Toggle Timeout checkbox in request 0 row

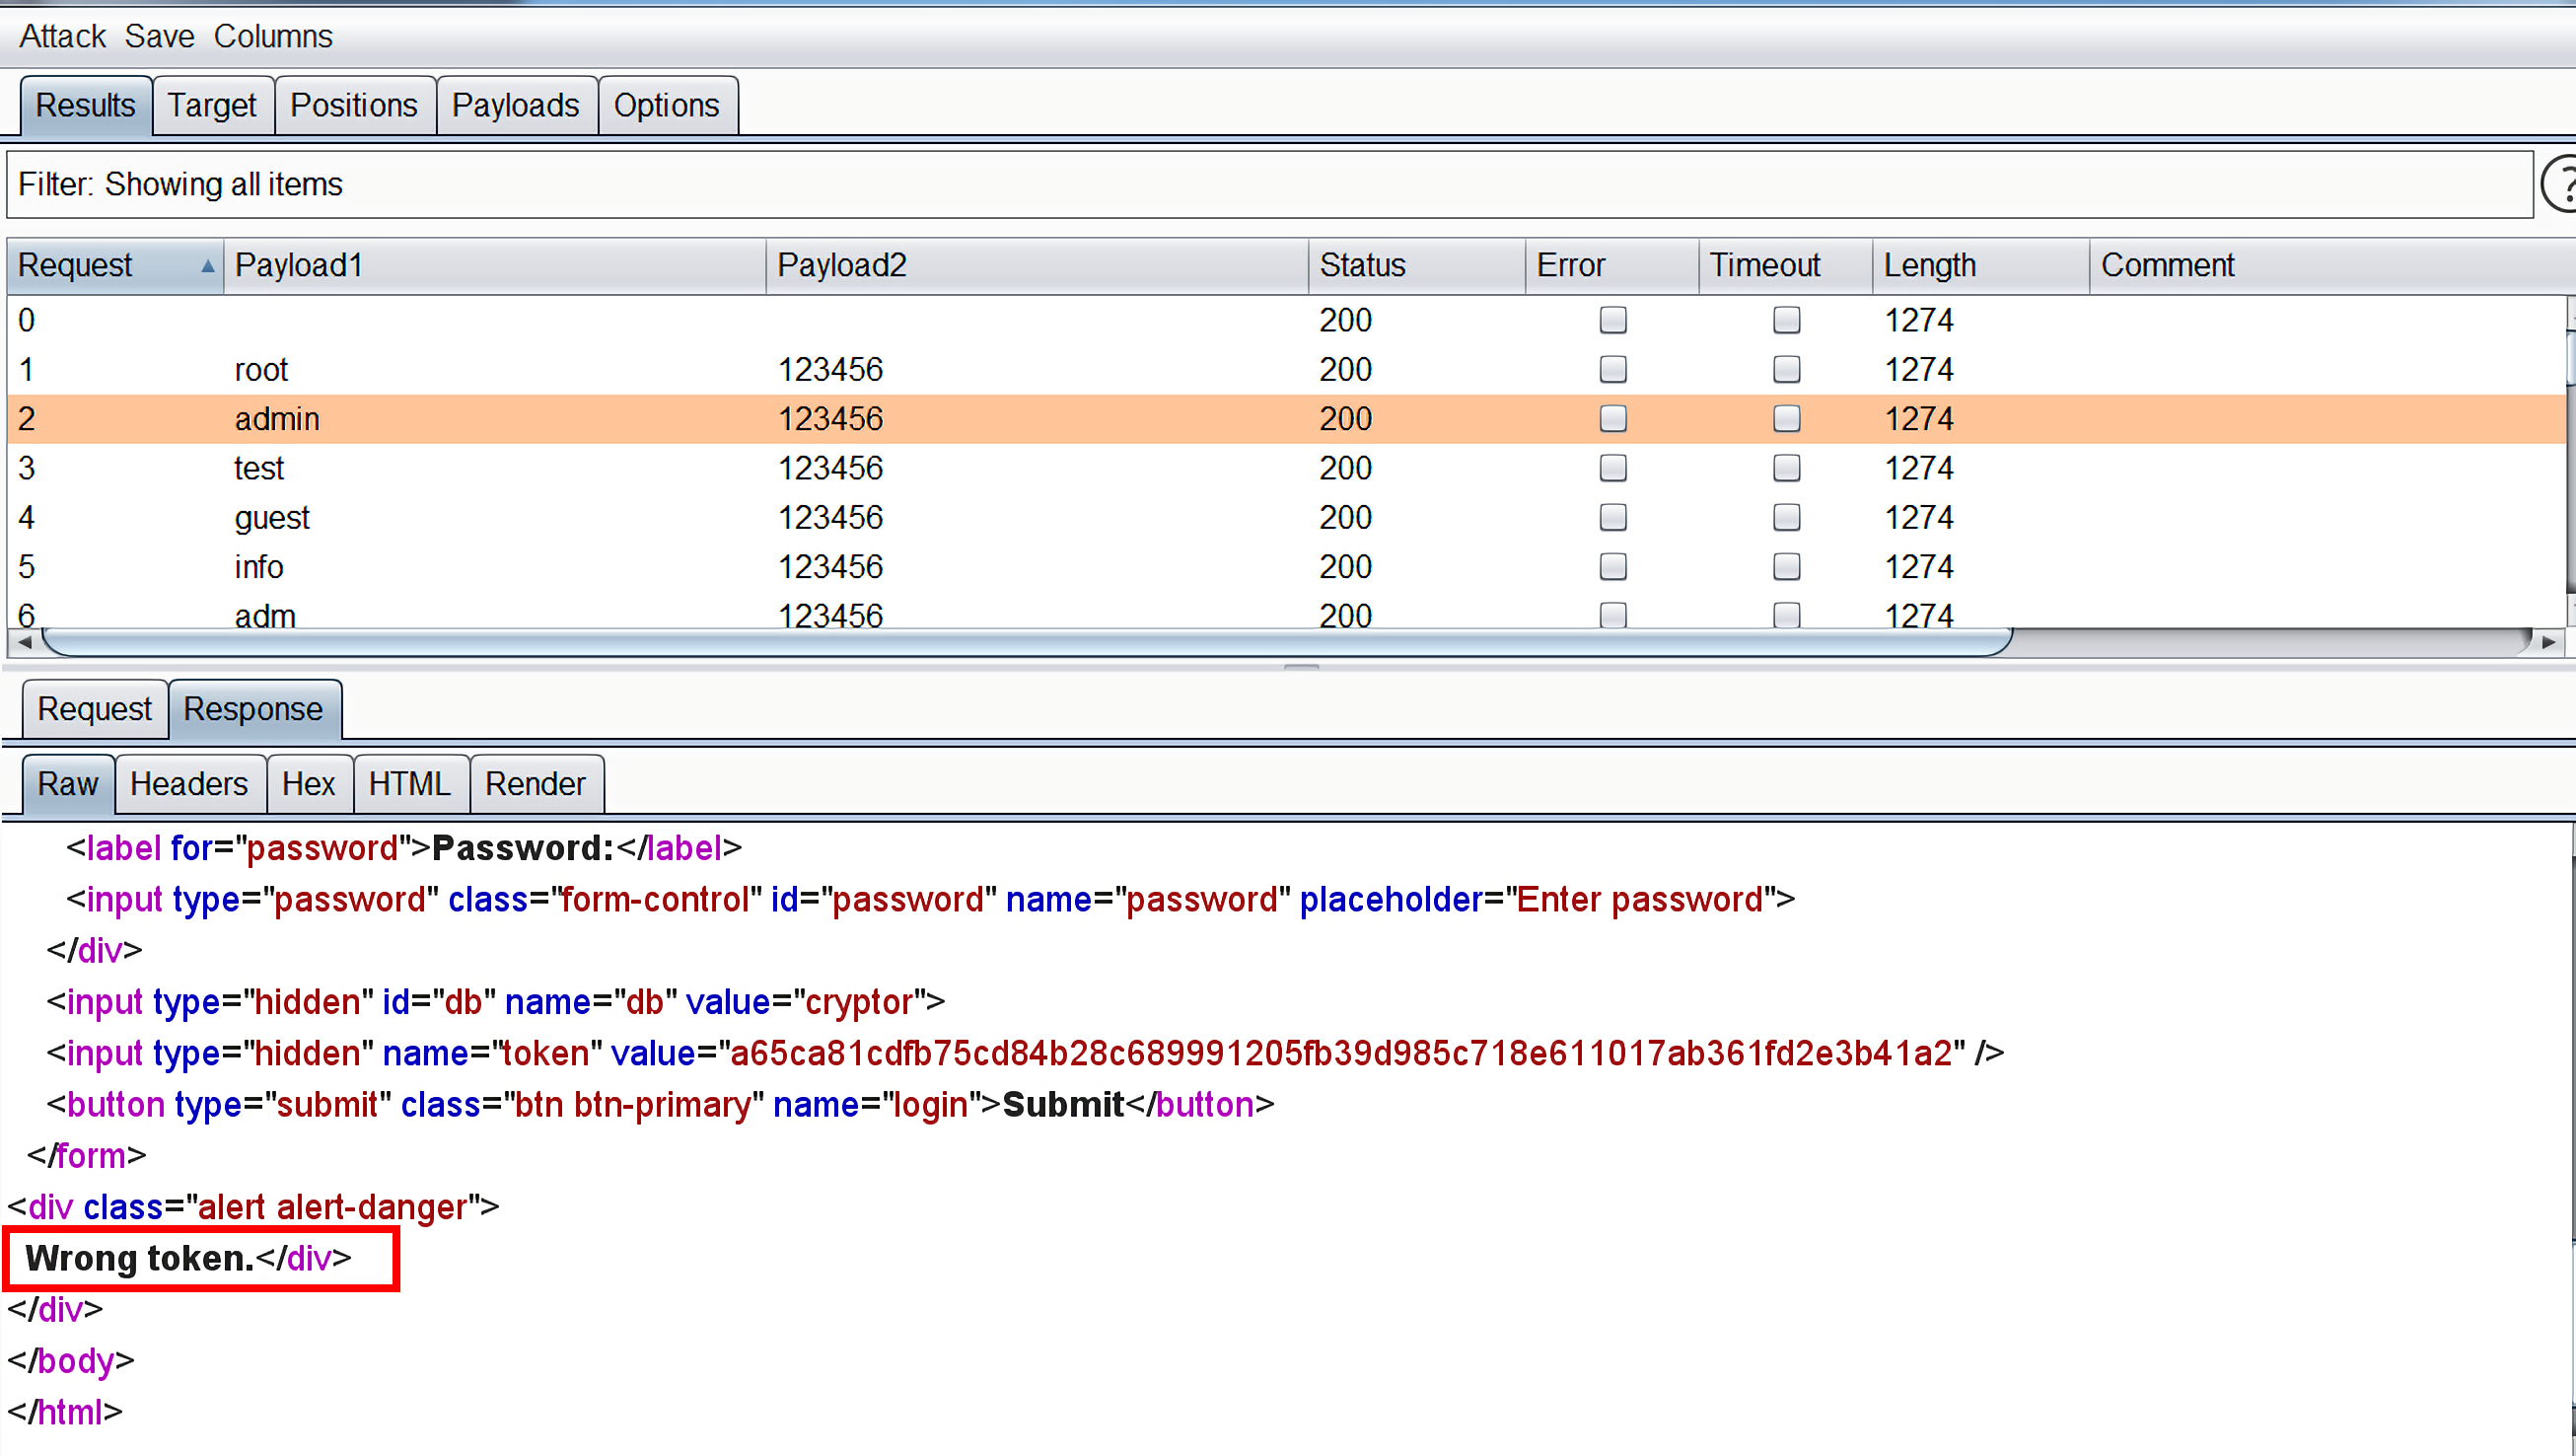click(x=1787, y=320)
